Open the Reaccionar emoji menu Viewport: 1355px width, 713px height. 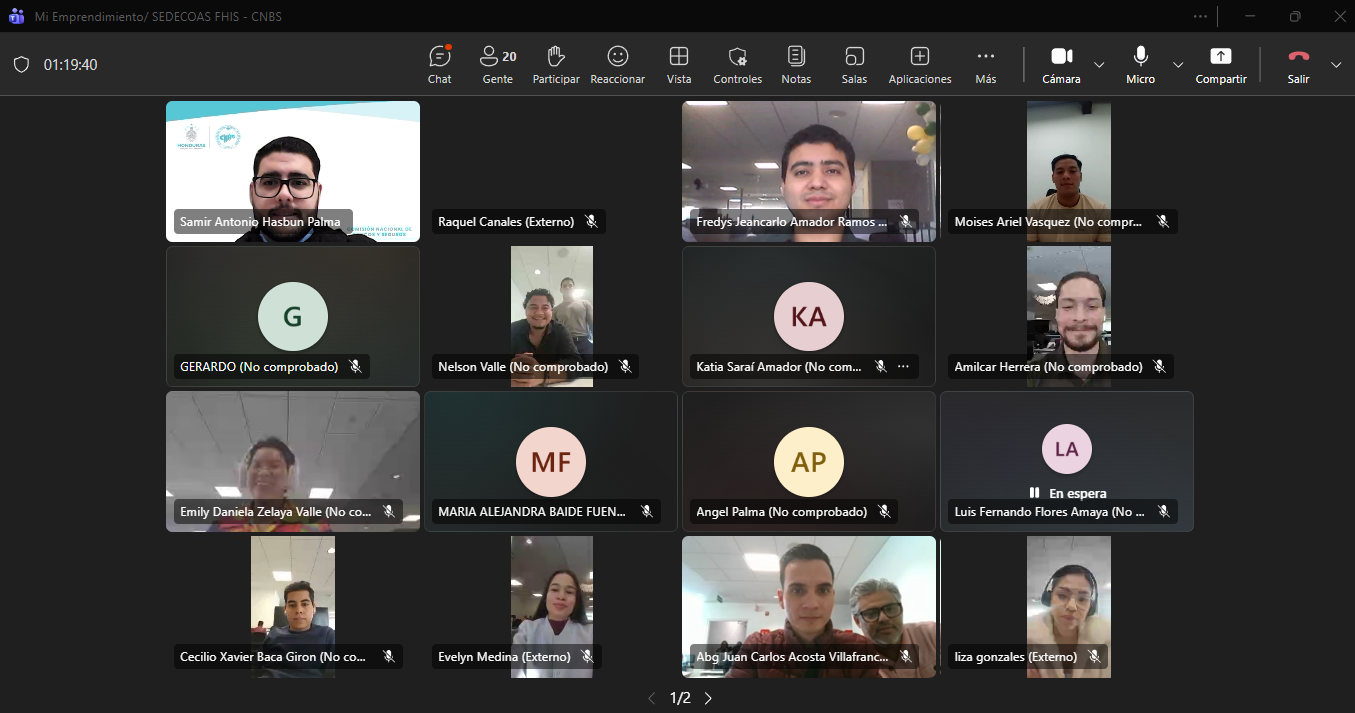(617, 64)
